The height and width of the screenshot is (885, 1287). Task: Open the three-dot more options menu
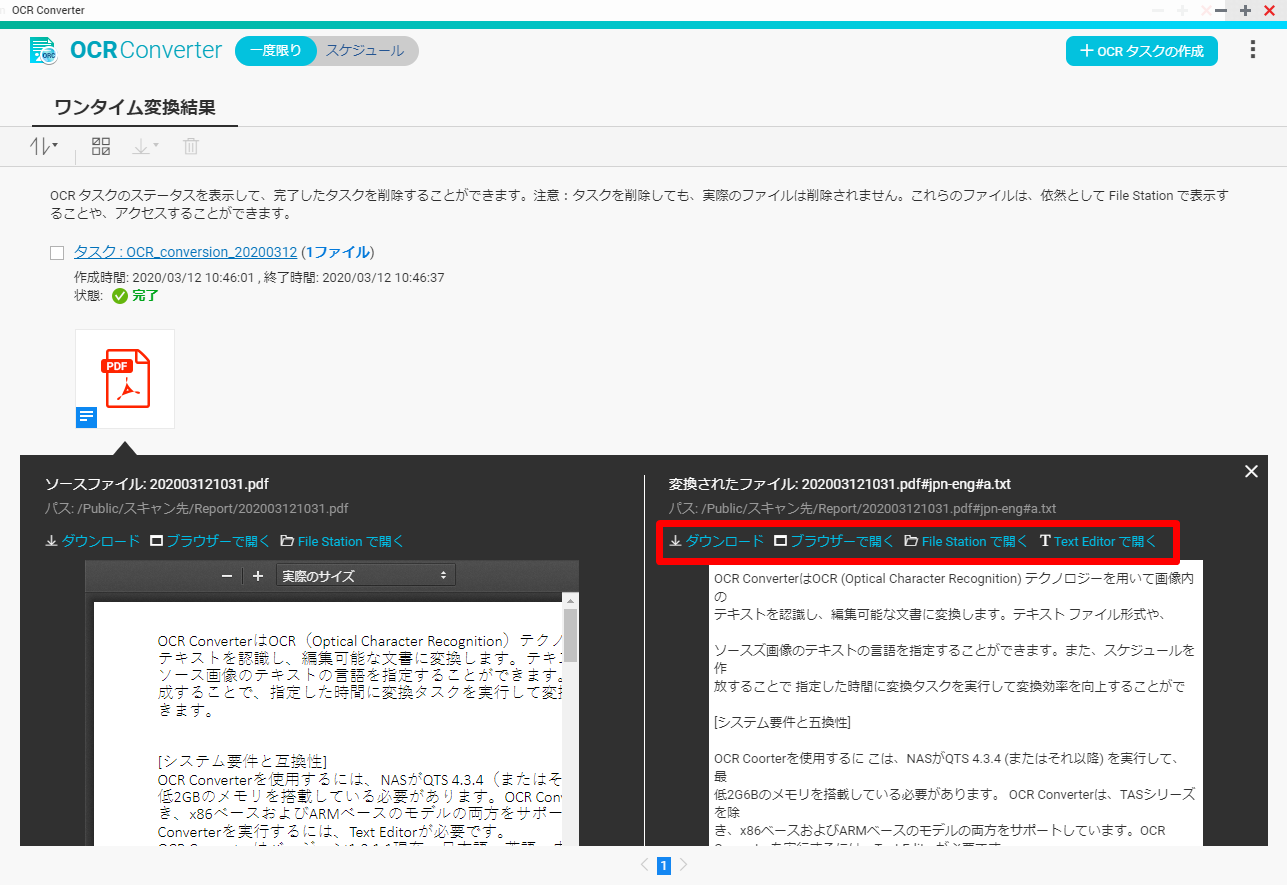[x=1253, y=50]
